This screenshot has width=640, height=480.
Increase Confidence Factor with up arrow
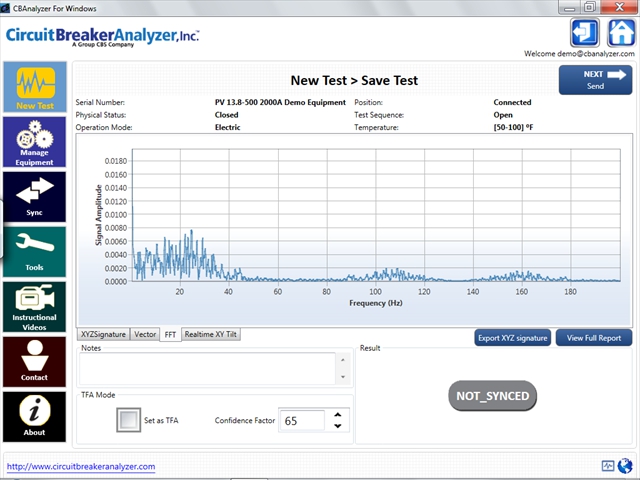coord(338,415)
